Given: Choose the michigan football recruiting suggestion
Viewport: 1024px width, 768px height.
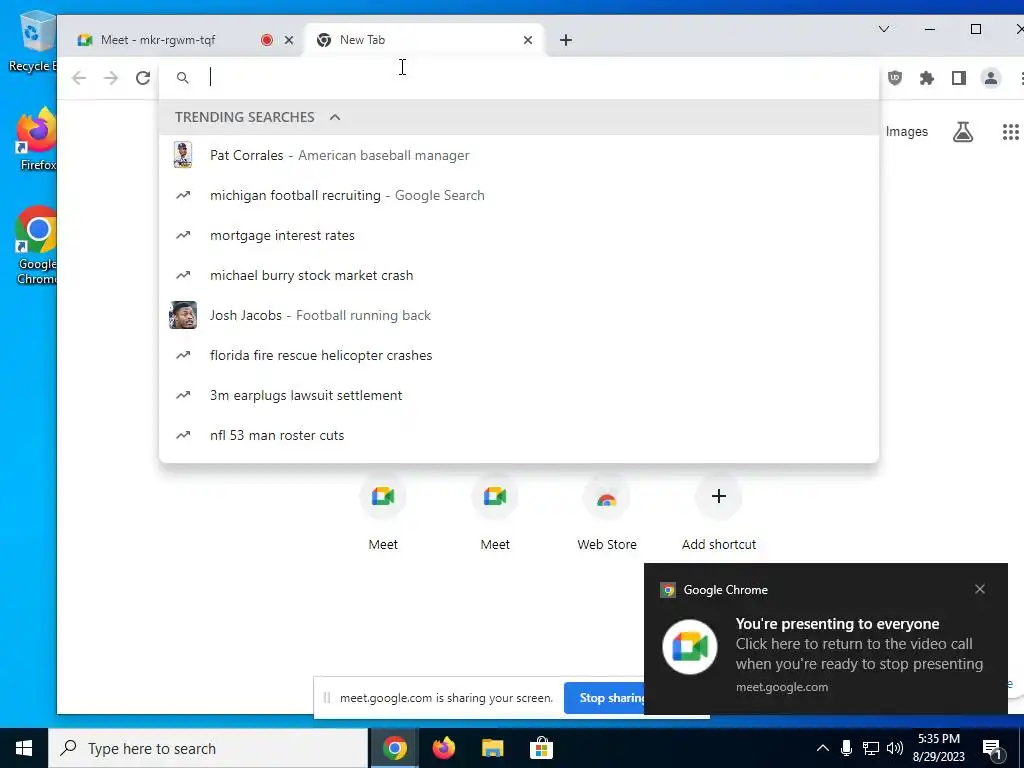Looking at the screenshot, I should 519,195.
